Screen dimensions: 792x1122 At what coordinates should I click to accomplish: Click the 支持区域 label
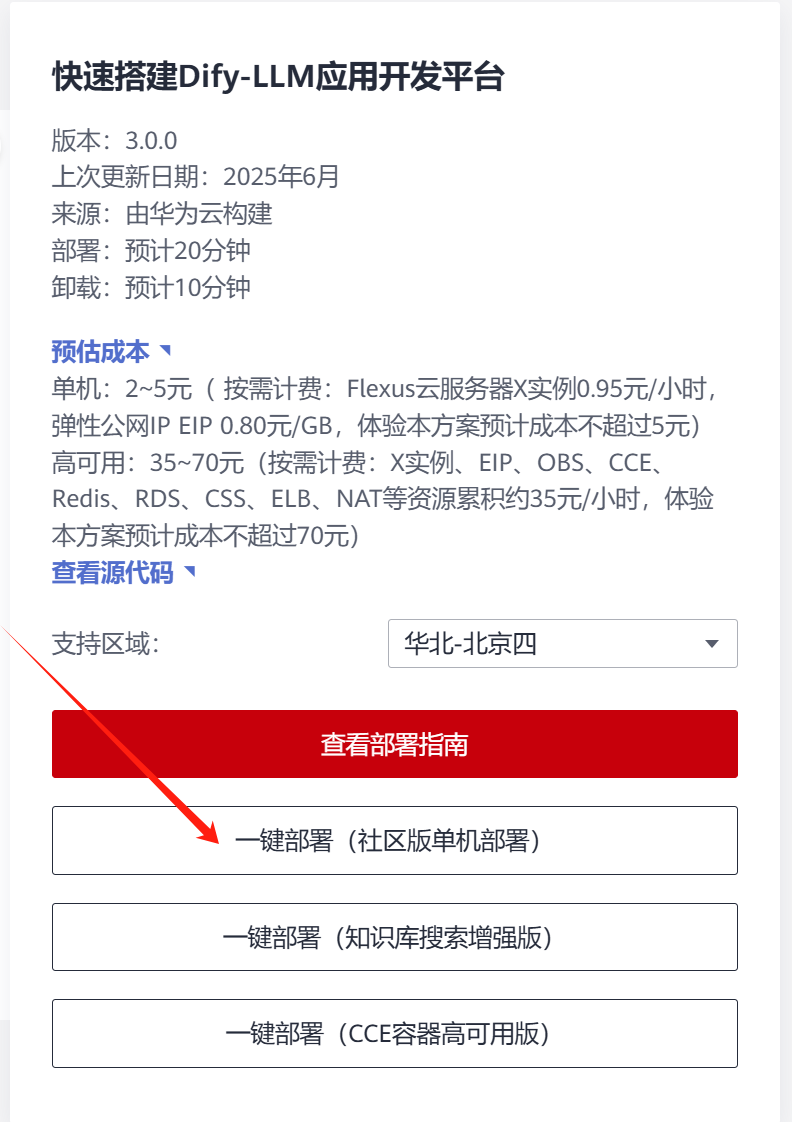tap(105, 644)
